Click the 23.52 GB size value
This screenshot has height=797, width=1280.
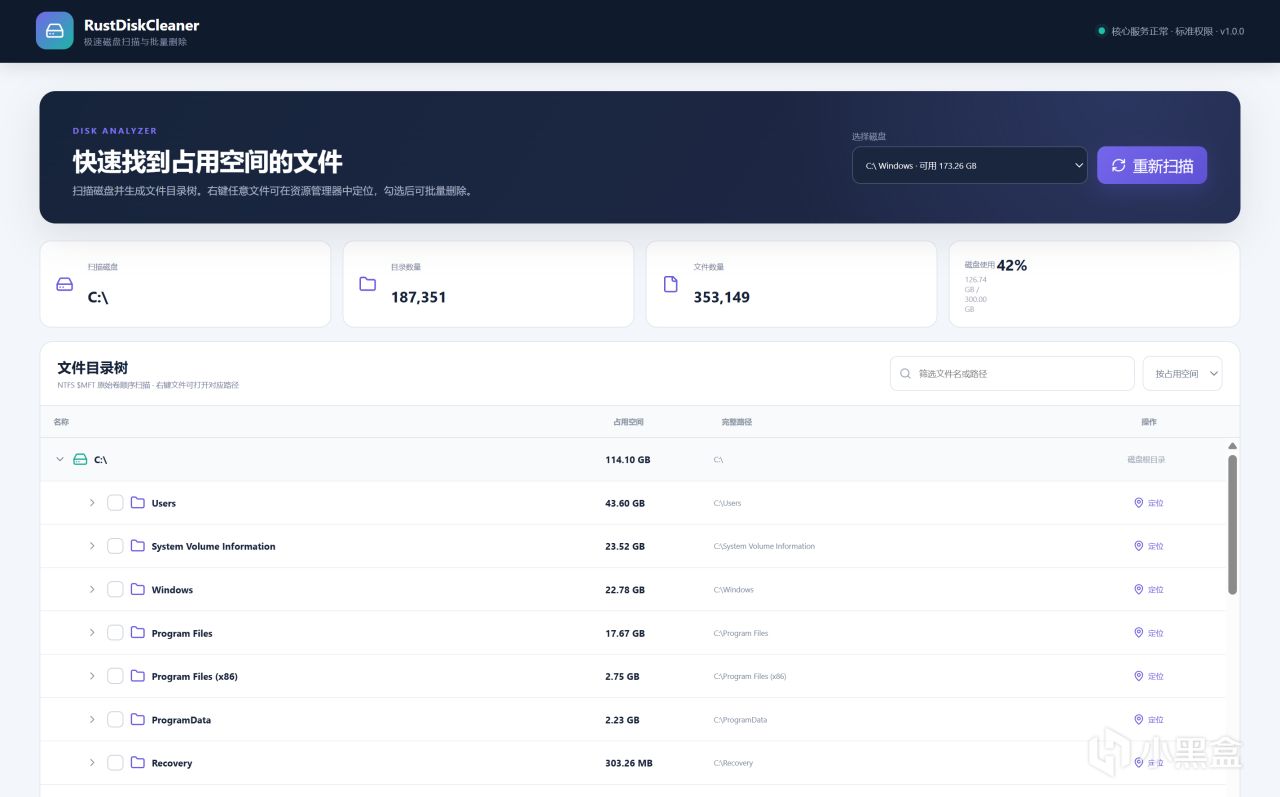tap(625, 546)
